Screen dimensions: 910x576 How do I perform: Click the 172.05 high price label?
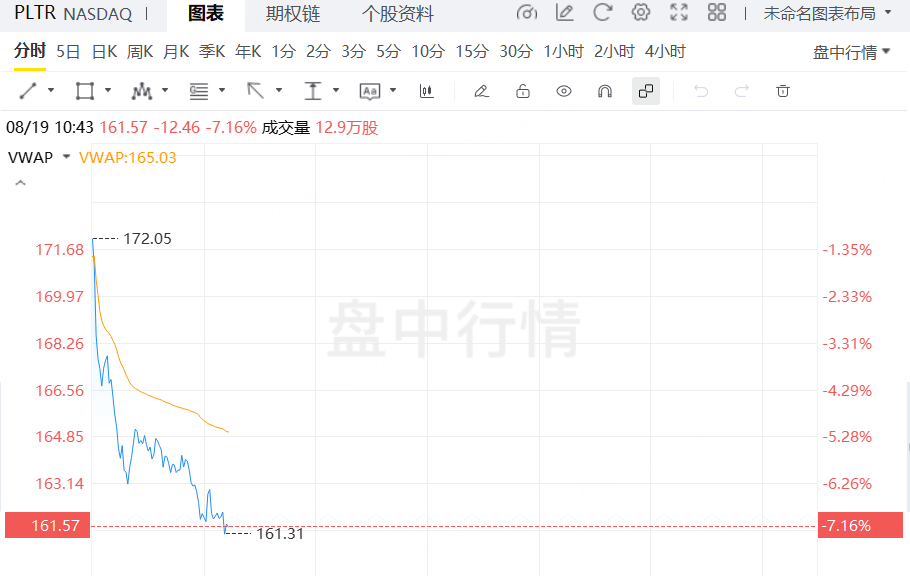point(147,239)
